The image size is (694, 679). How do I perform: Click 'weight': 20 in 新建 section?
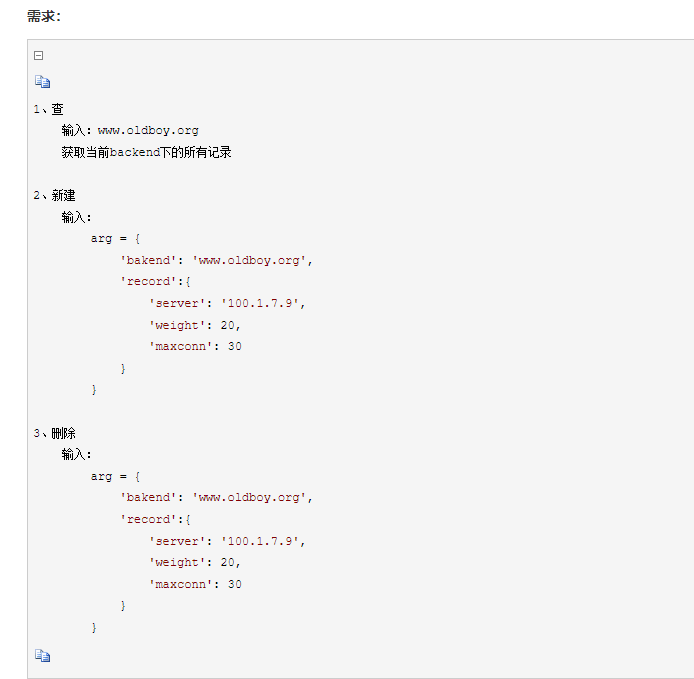tap(195, 325)
